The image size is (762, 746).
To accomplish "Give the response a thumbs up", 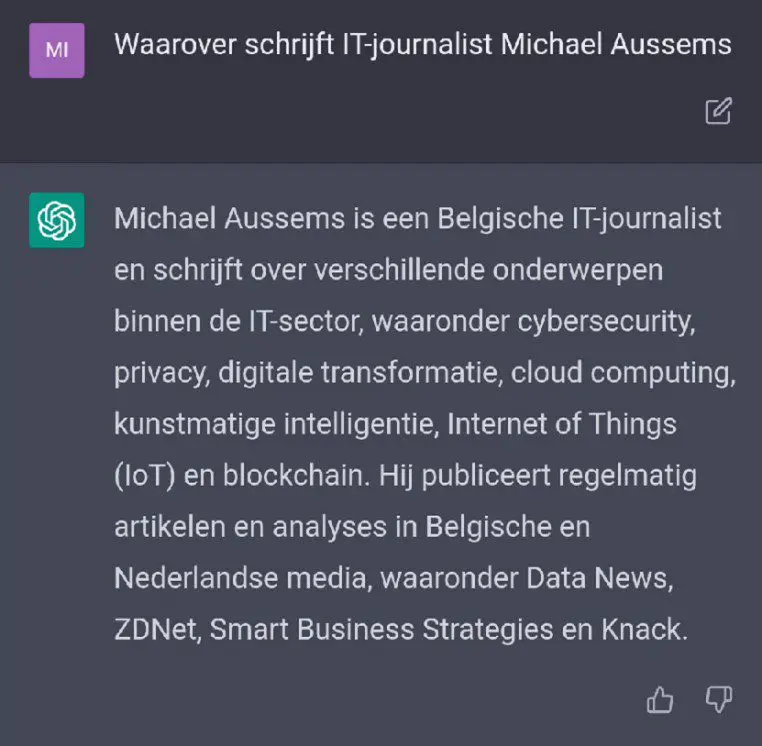I will tap(659, 699).
